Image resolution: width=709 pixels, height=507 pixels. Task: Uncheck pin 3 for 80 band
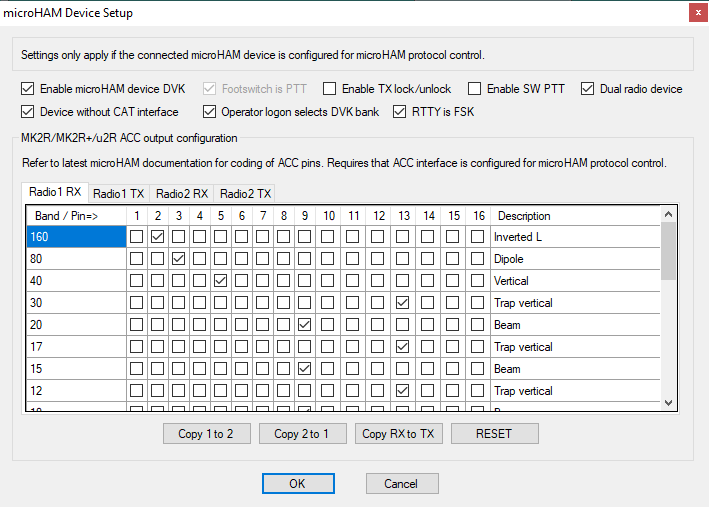(179, 259)
